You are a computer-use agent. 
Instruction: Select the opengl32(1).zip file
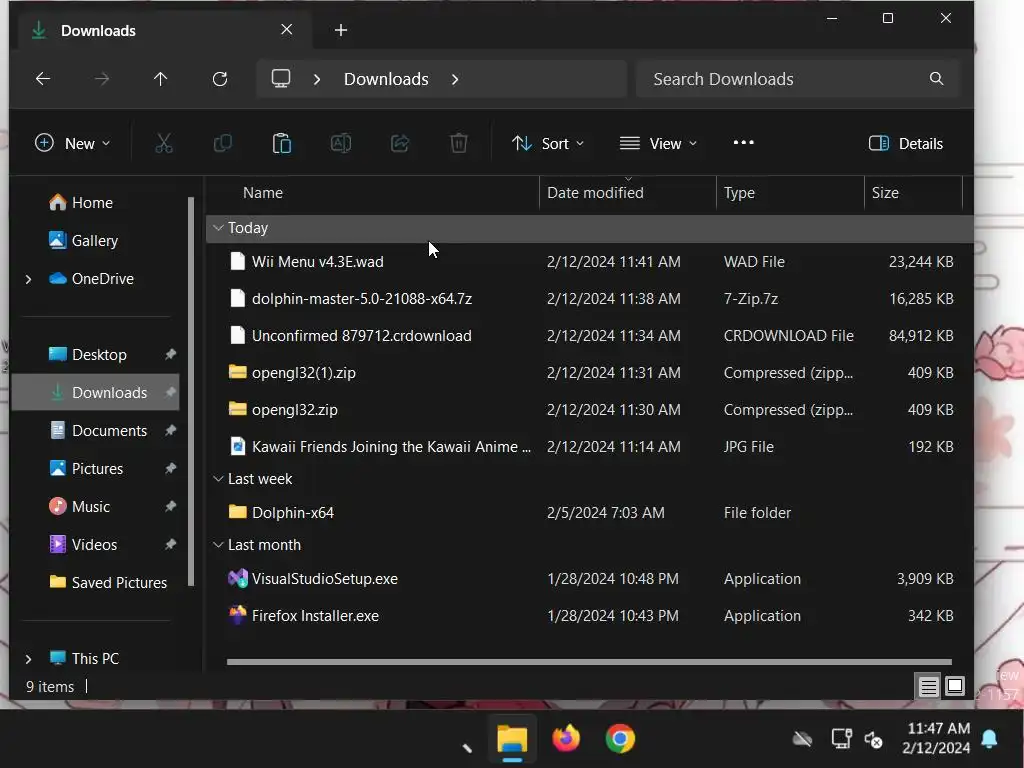coord(588,372)
